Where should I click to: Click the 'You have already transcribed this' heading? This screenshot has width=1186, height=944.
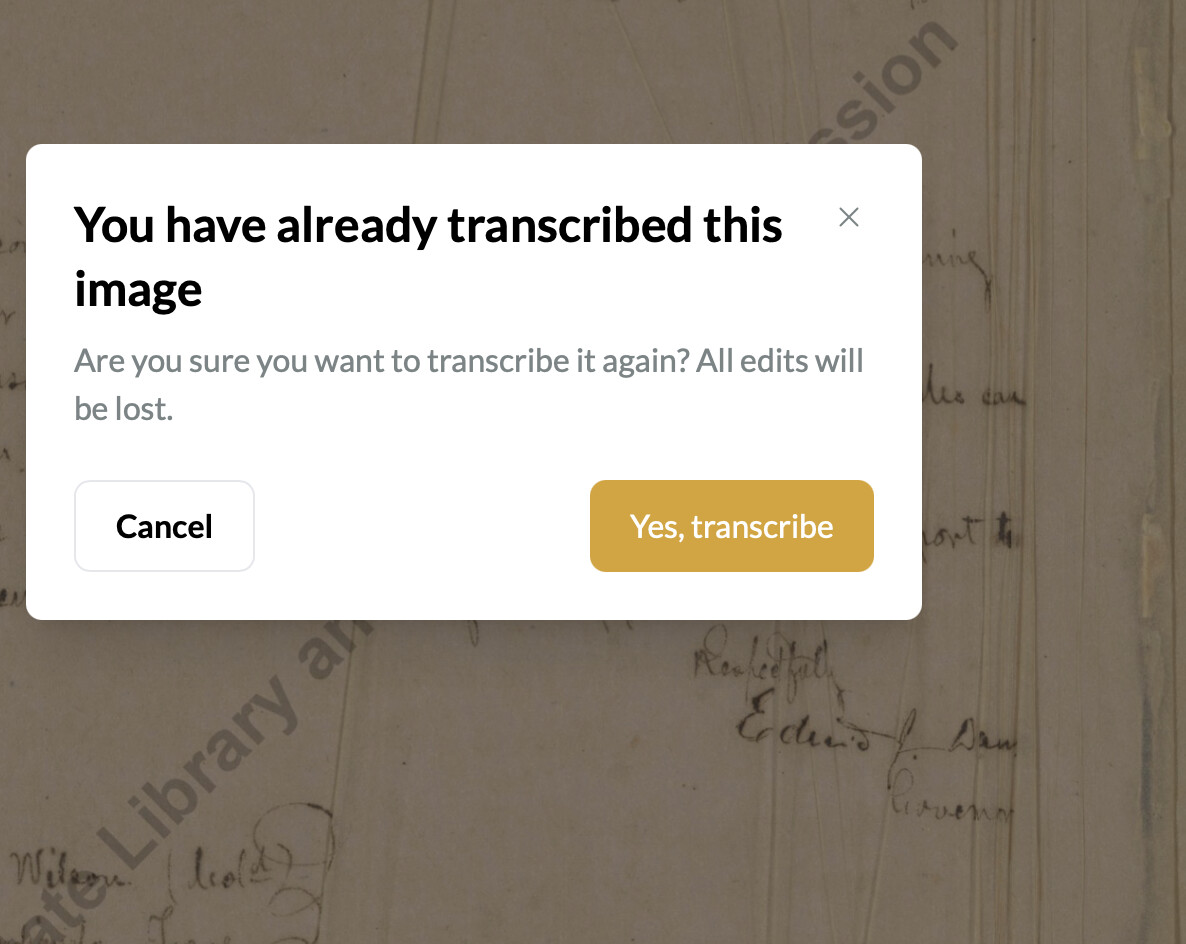click(428, 225)
